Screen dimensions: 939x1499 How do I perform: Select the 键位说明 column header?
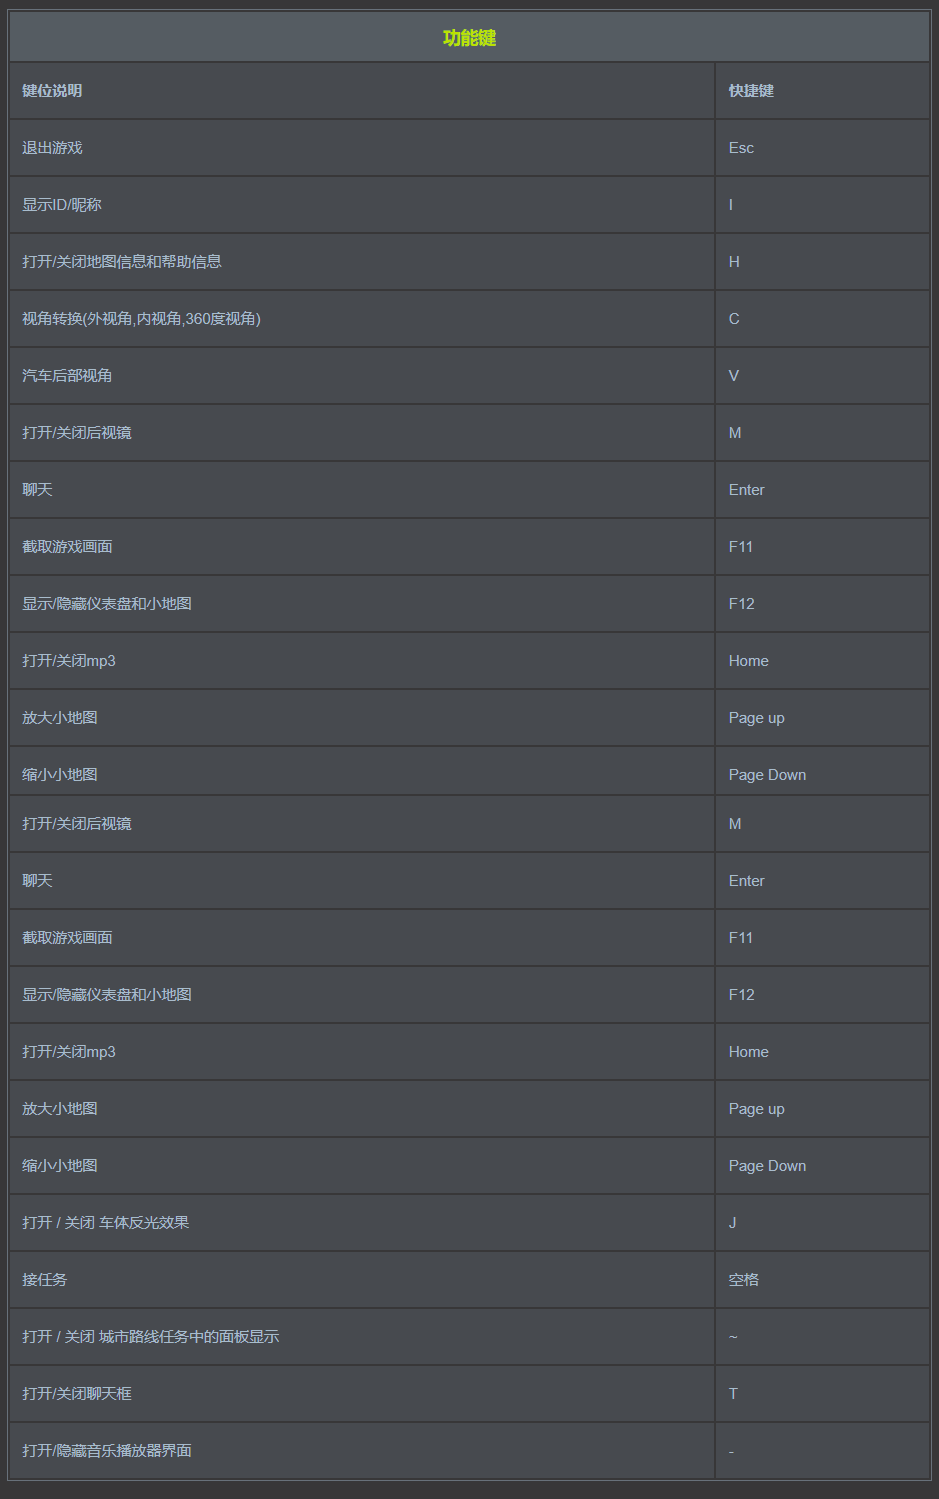(52, 91)
